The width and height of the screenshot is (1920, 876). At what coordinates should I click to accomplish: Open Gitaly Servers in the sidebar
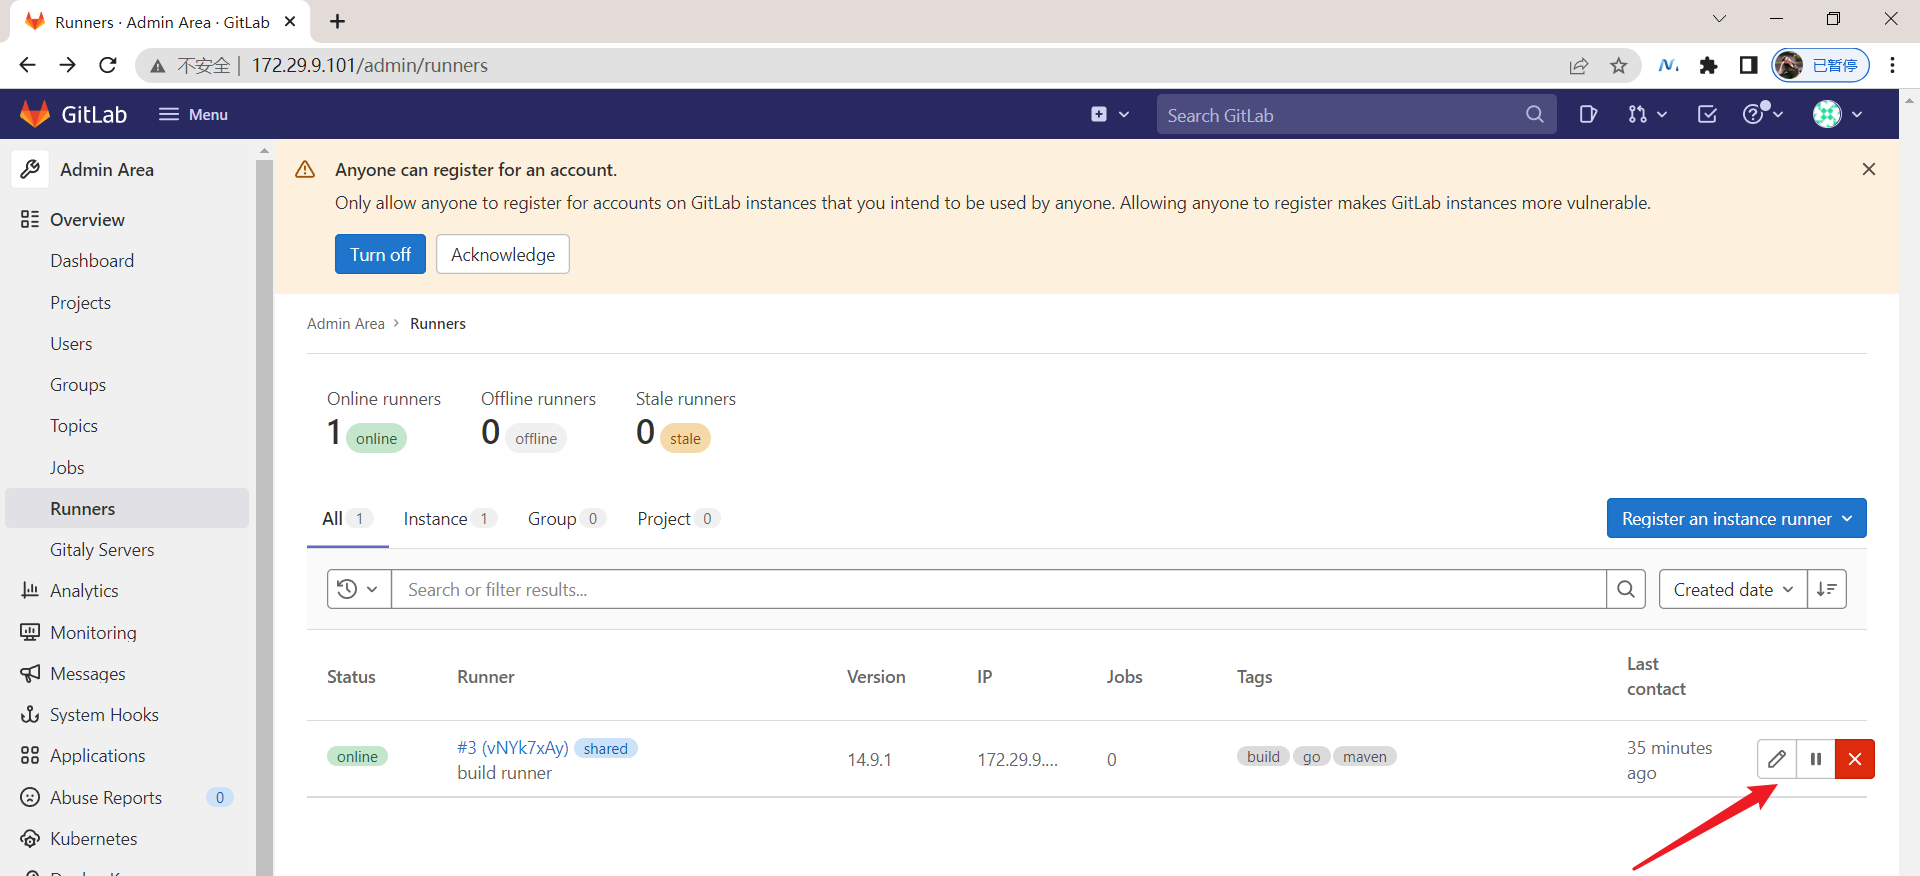[x=102, y=550]
